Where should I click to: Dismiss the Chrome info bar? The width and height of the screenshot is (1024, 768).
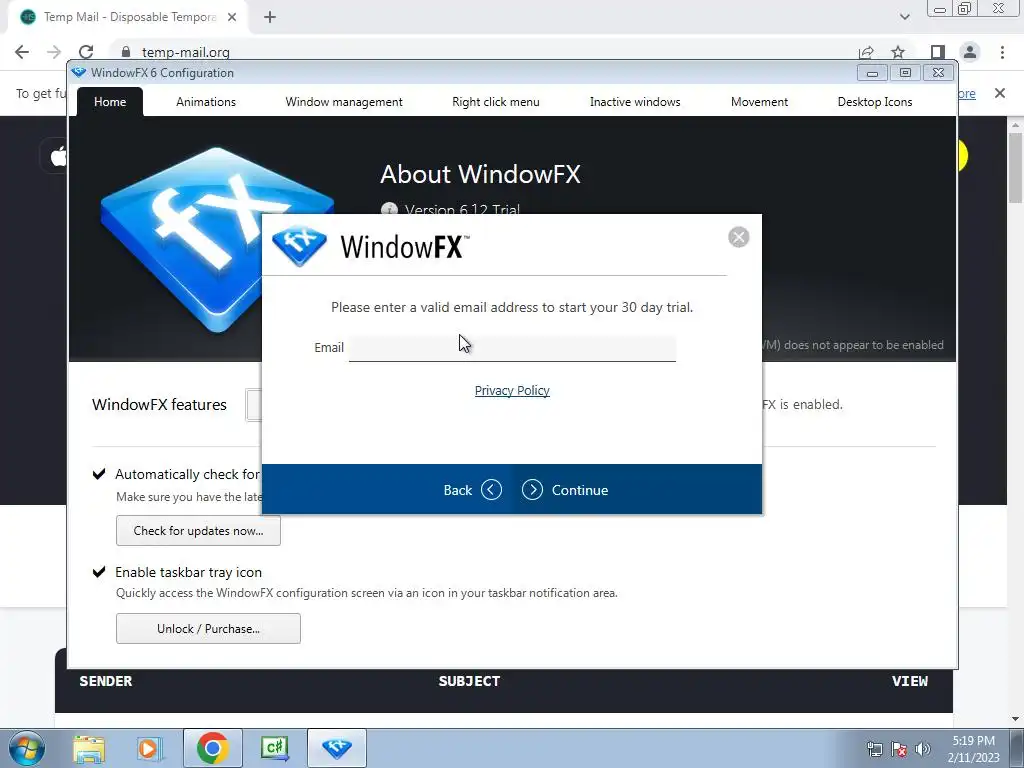point(1000,93)
